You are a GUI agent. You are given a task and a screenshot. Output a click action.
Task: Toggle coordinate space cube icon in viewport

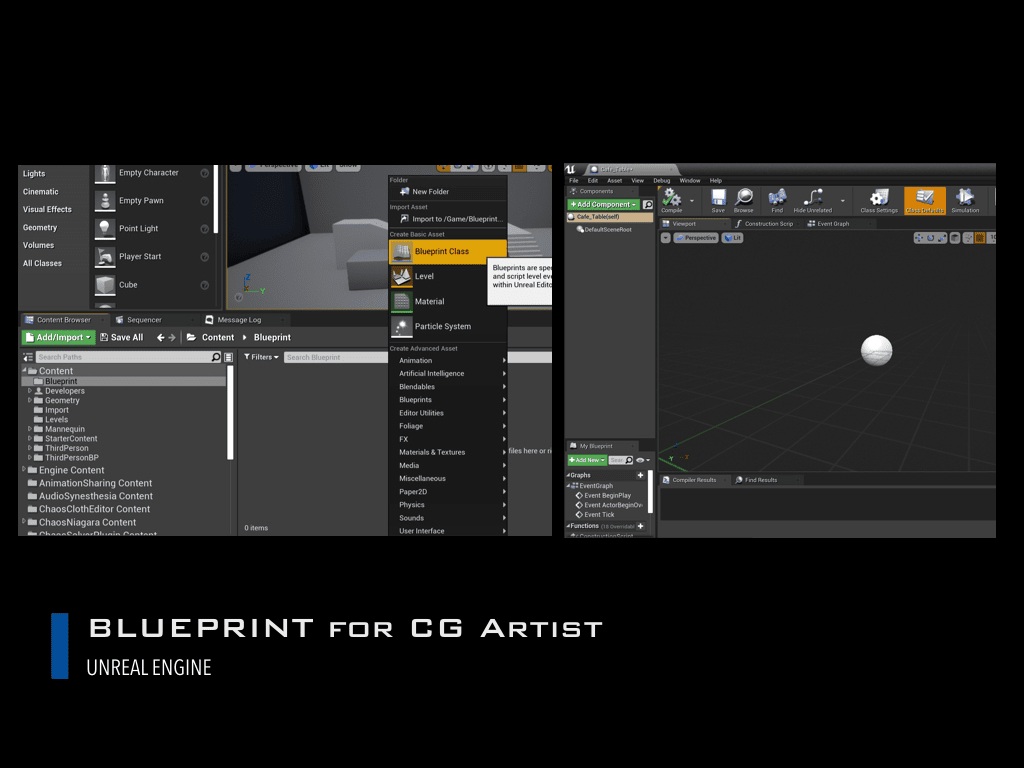(x=955, y=238)
